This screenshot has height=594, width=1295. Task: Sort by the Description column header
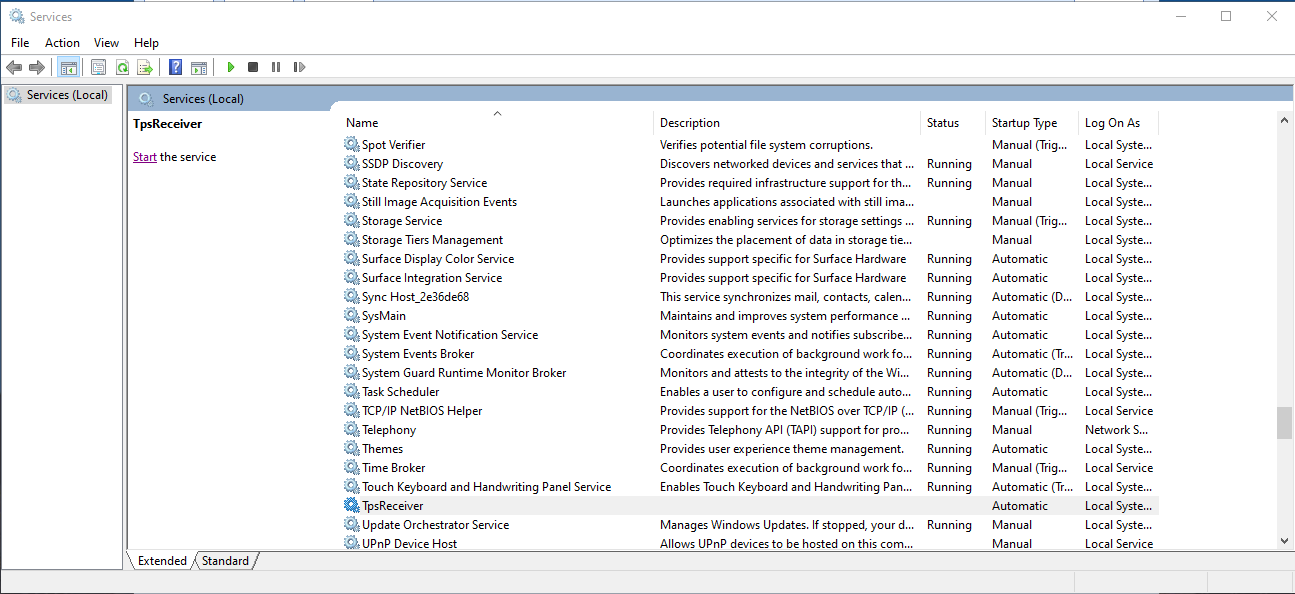click(x=787, y=123)
